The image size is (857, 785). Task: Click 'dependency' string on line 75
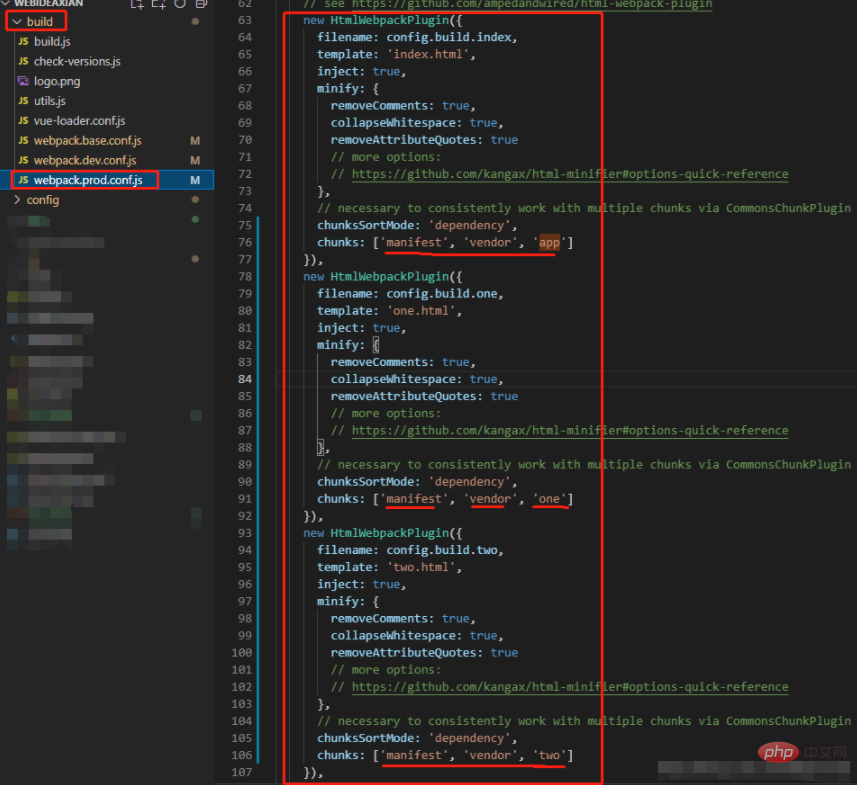(469, 225)
